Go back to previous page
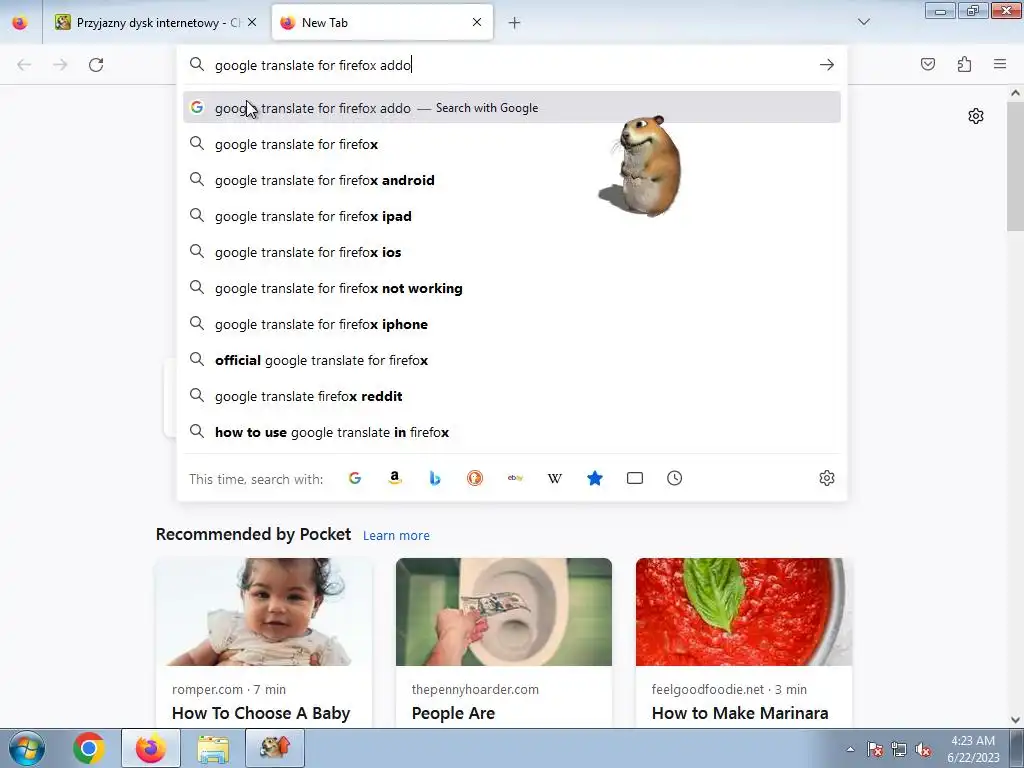The width and height of the screenshot is (1024, 768). pyautogui.click(x=24, y=65)
